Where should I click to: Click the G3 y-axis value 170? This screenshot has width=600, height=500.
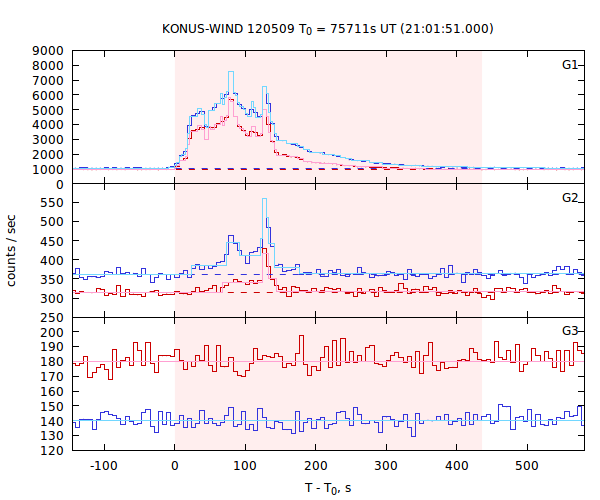pos(52,377)
